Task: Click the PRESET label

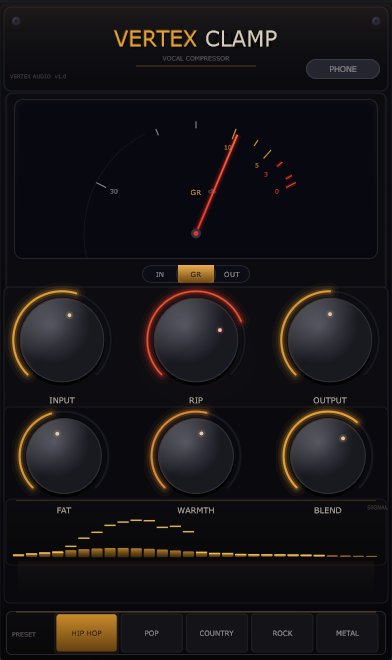Action: coord(24,634)
